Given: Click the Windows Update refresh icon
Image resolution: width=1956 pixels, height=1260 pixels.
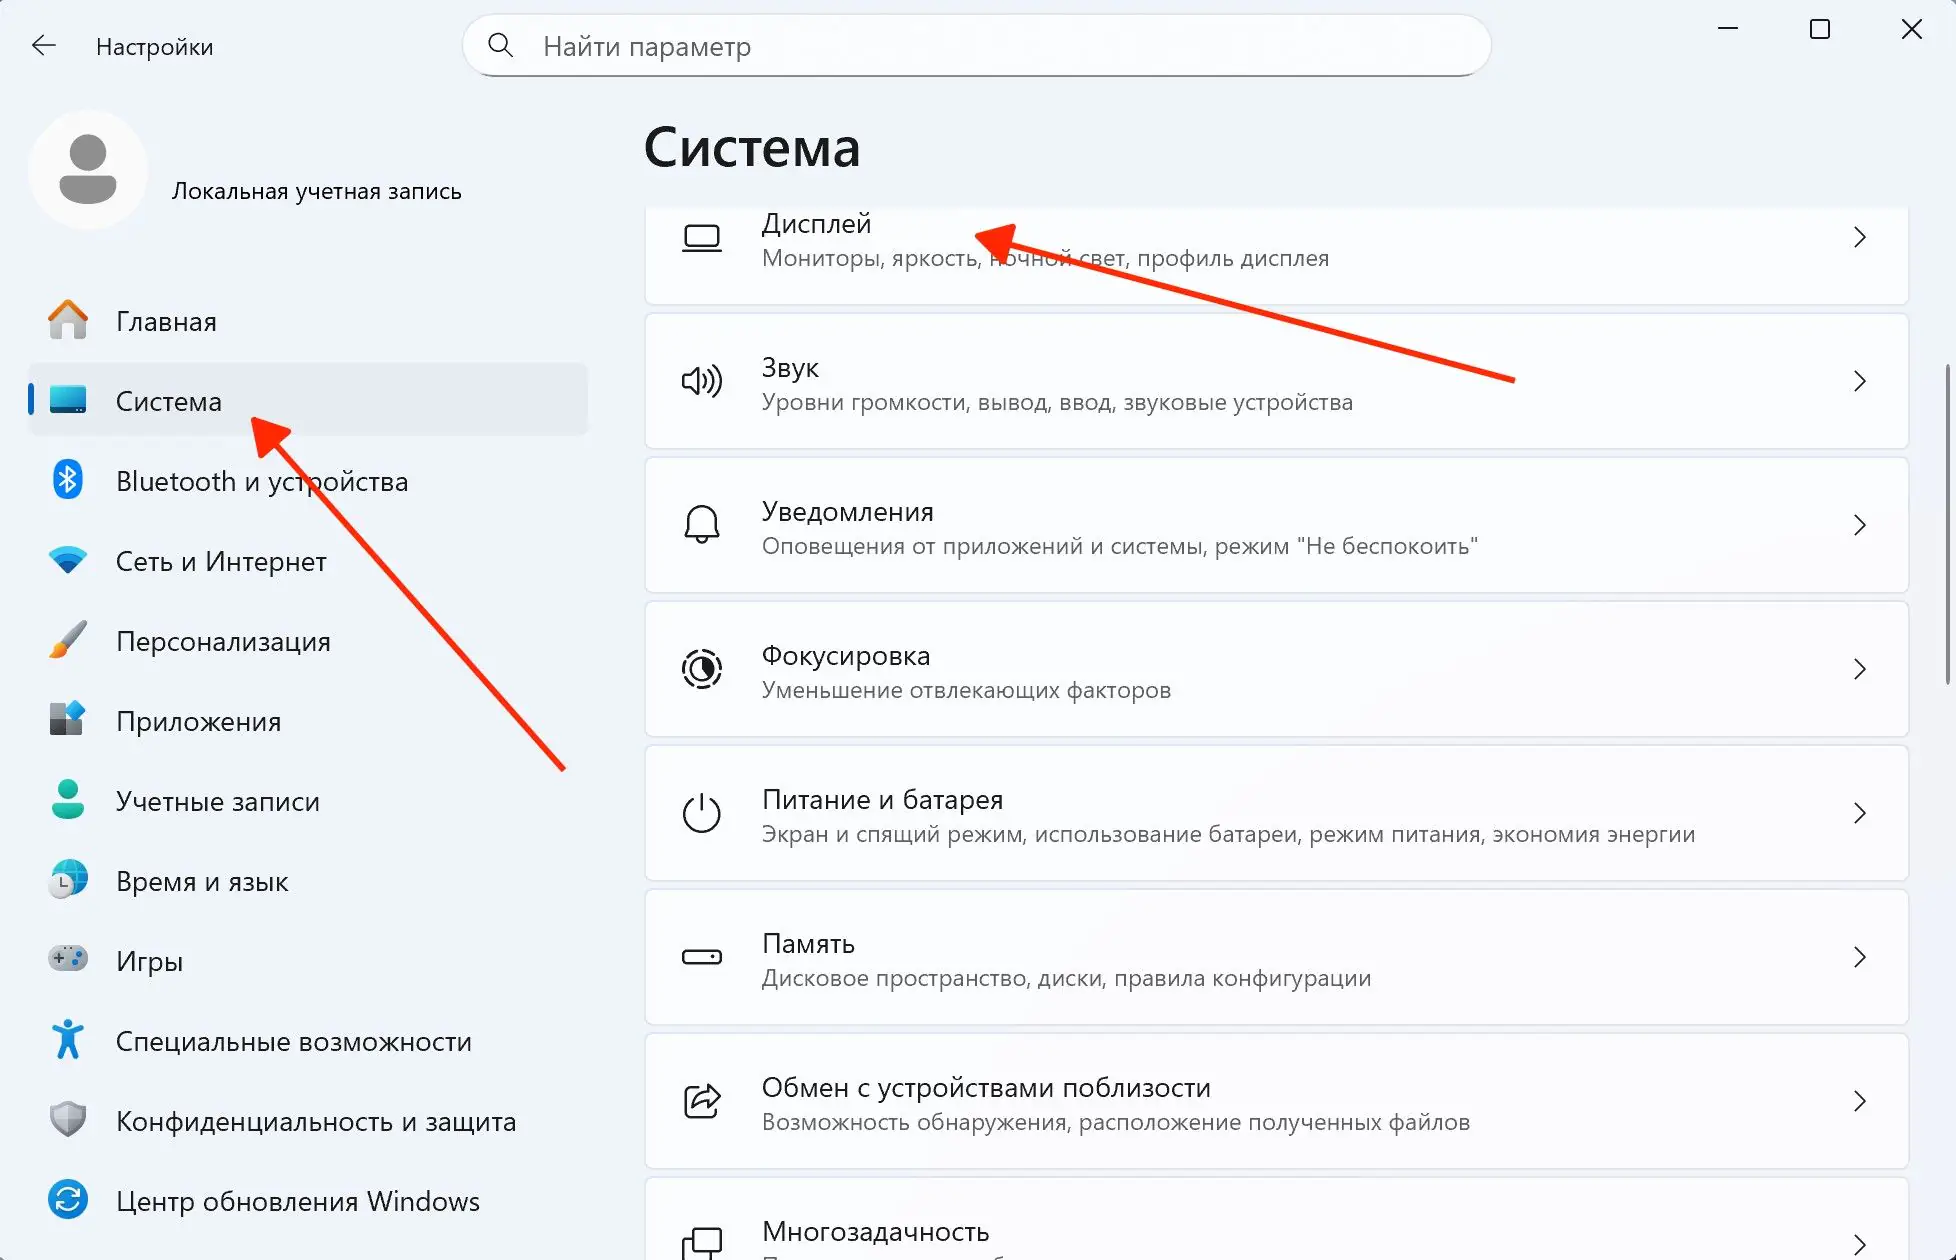Looking at the screenshot, I should [68, 1200].
